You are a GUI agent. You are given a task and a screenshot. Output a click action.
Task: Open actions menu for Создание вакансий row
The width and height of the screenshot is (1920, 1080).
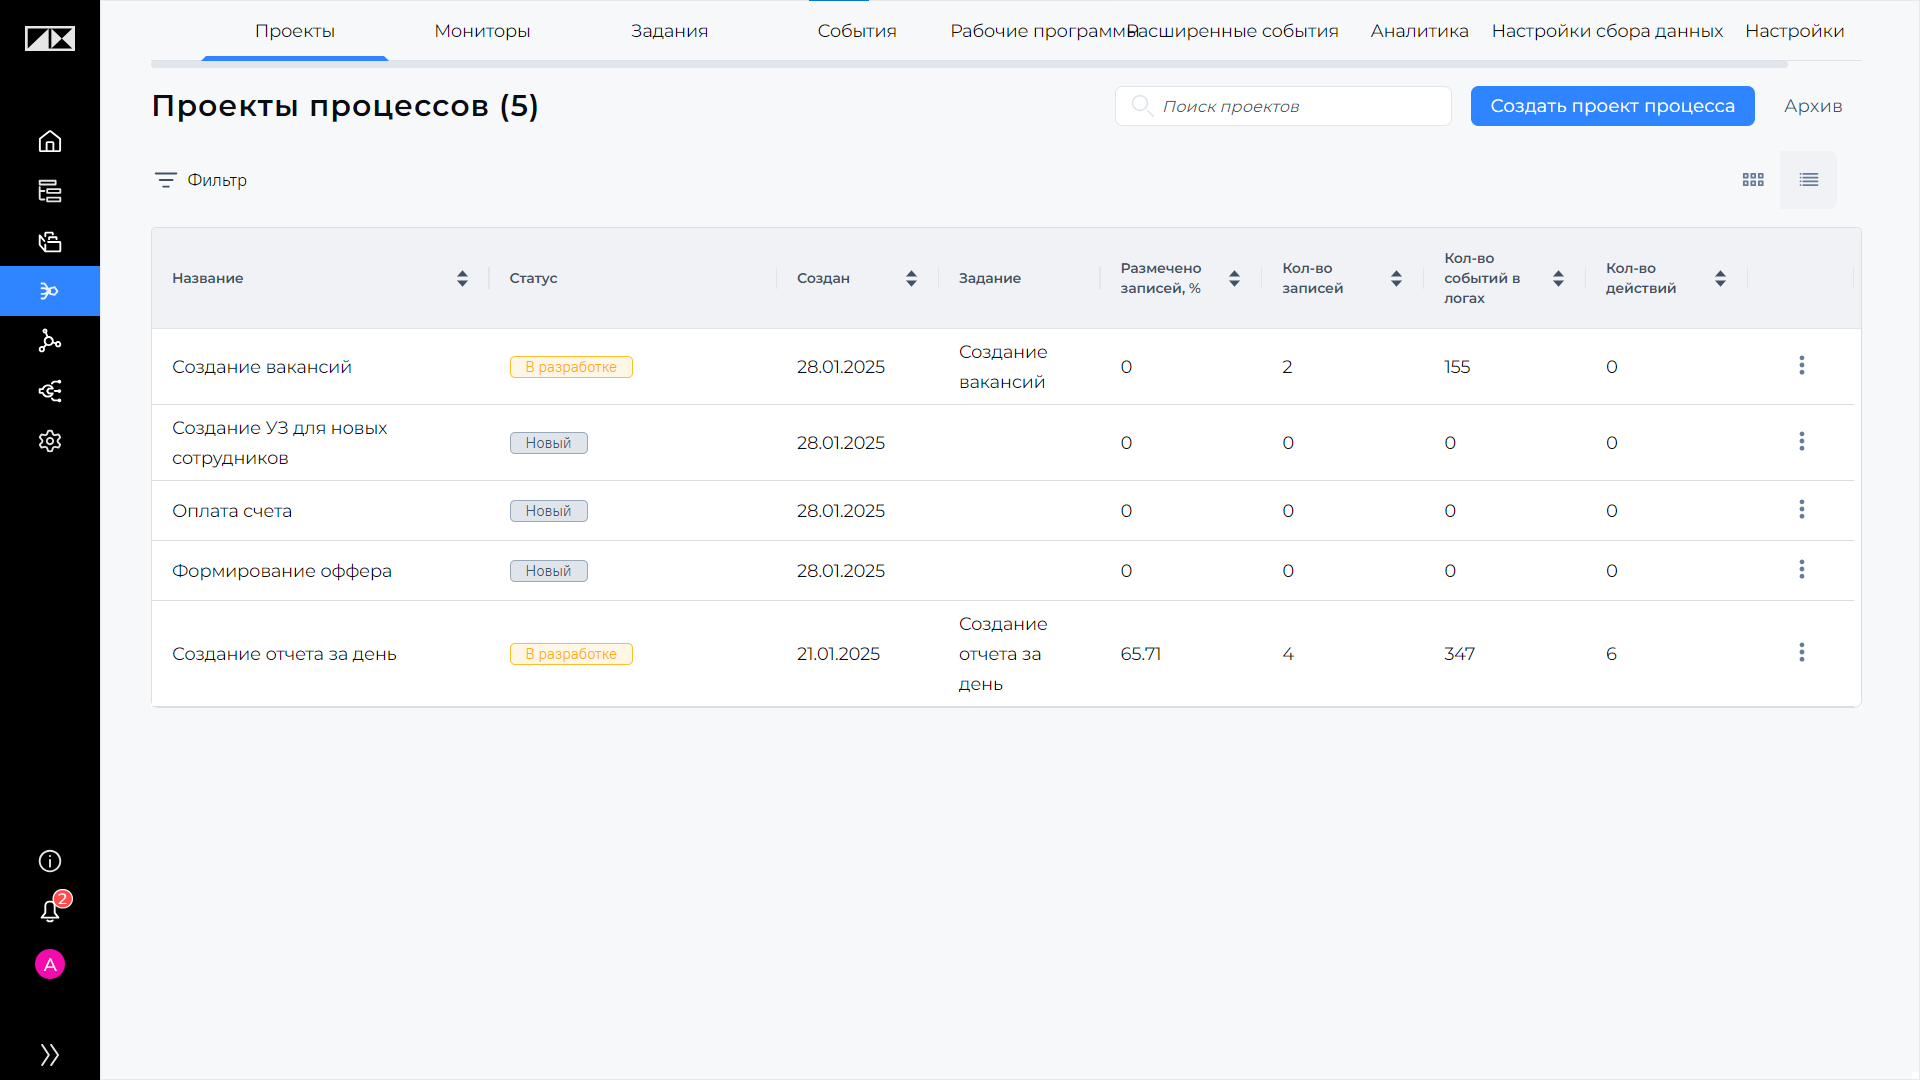click(x=1802, y=365)
